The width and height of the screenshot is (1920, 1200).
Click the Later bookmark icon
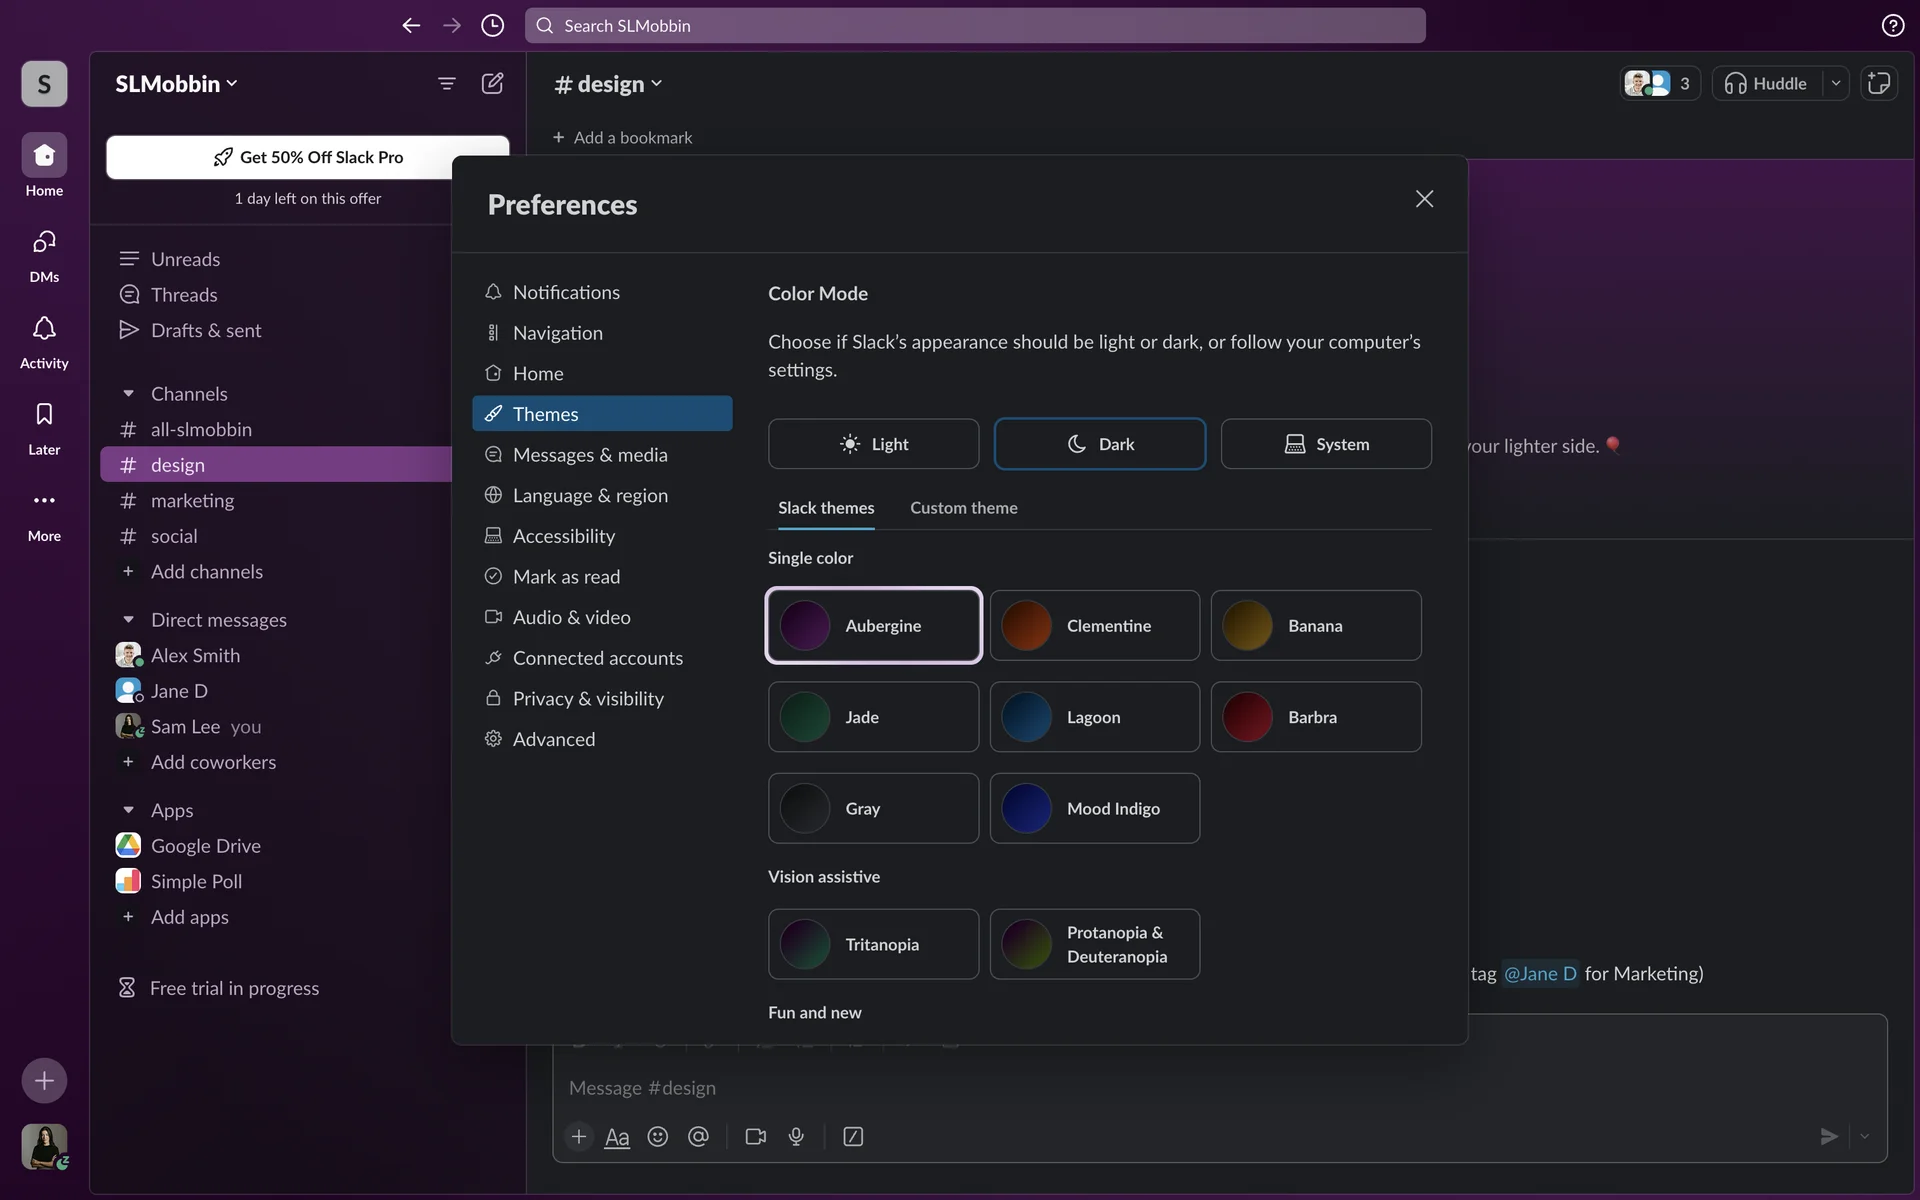point(44,415)
